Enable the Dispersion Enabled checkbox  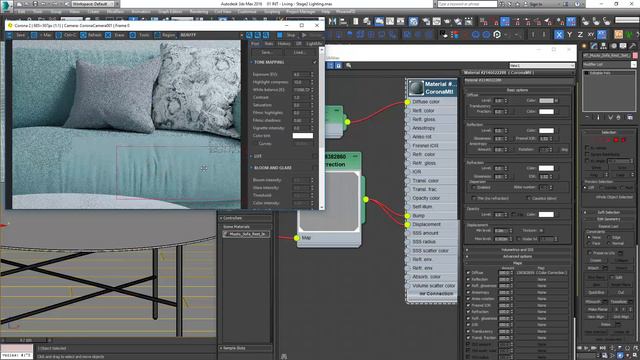click(x=473, y=187)
